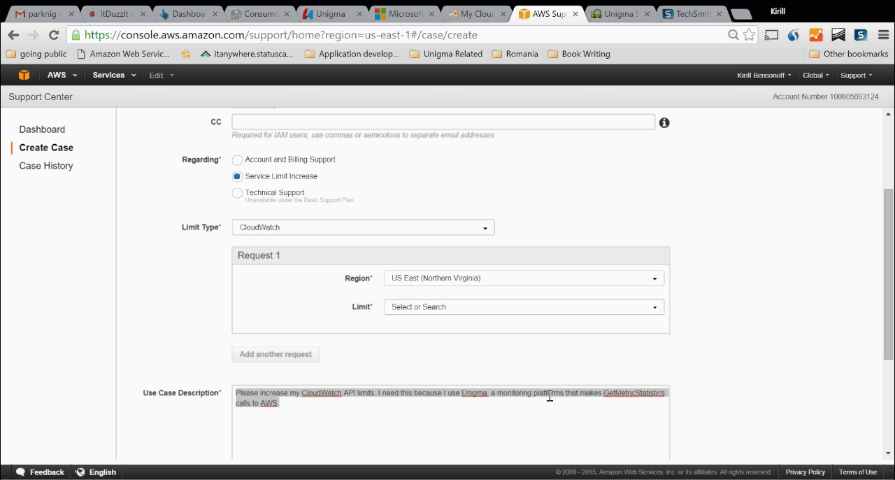895x480 pixels.
Task: Open the Unigma Related bookmark folder
Action: coord(446,54)
